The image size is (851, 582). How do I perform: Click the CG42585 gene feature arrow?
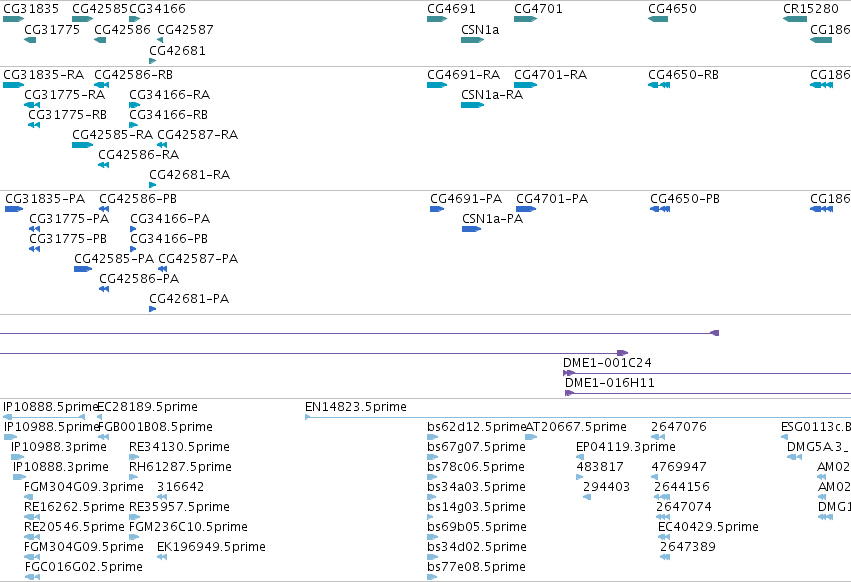pyautogui.click(x=82, y=19)
